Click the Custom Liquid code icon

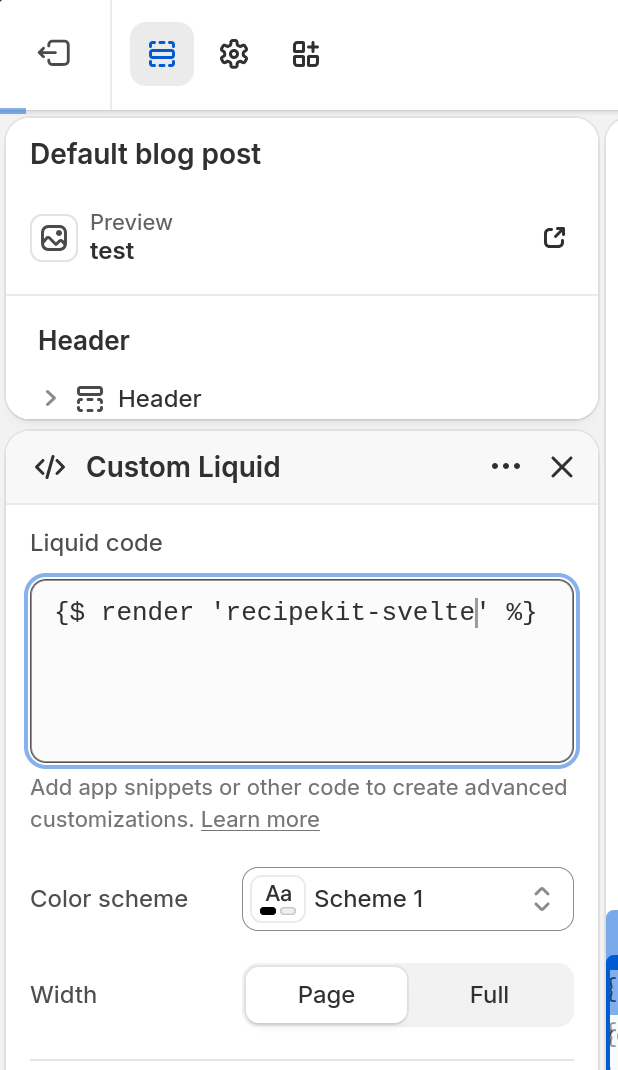(x=50, y=467)
